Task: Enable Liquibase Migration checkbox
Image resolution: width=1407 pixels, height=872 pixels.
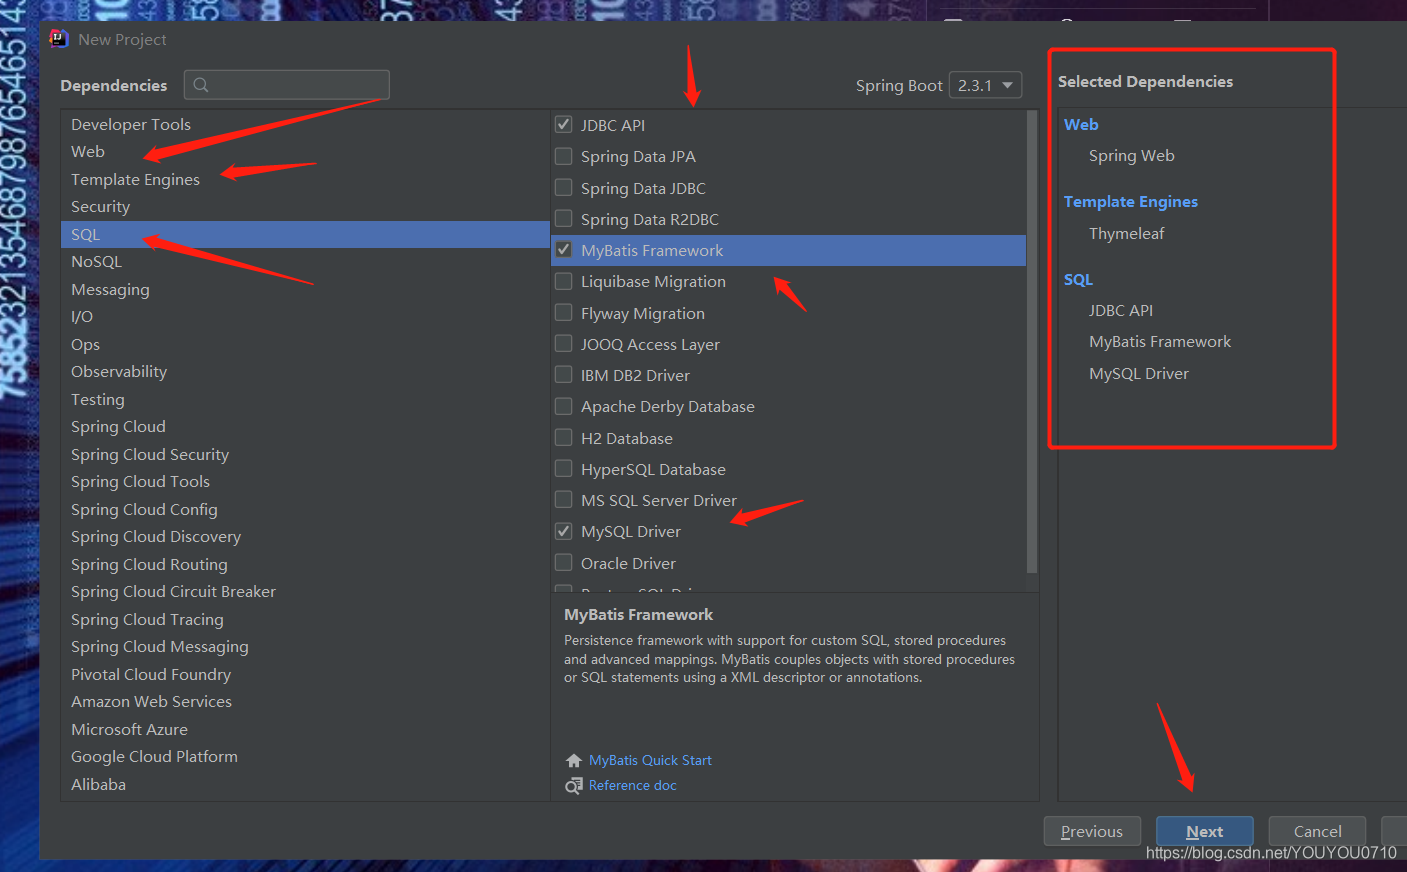Action: coord(564,281)
